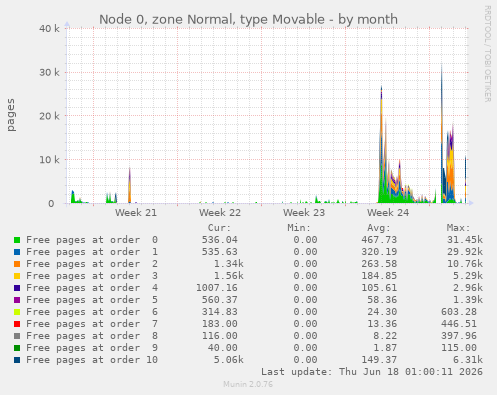Click 'Free pages at order 4' legend label
Screen dimensions: 497x395
[92, 288]
